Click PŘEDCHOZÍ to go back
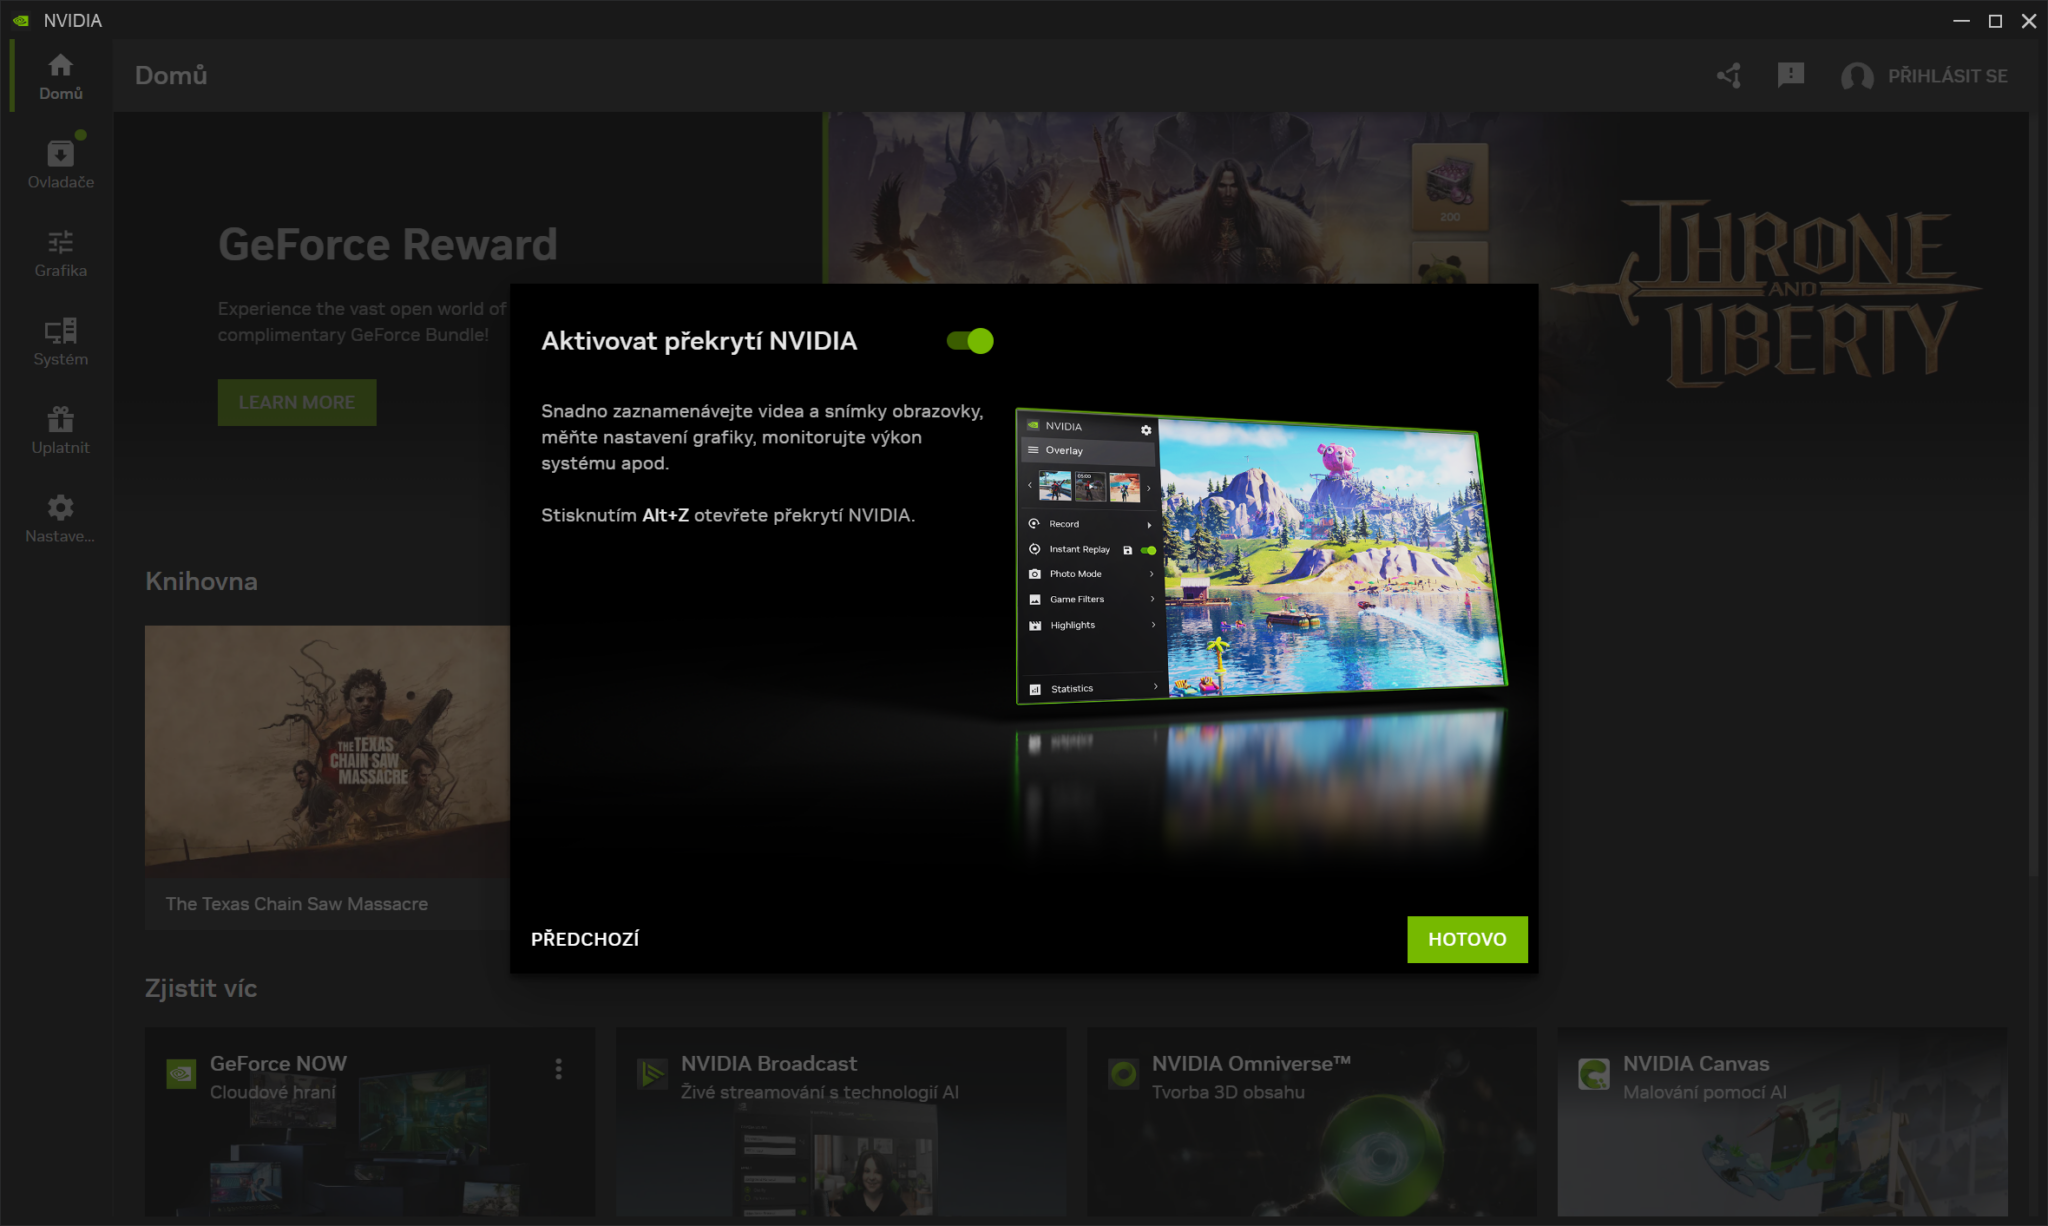Viewport: 2048px width, 1226px height. [585, 938]
